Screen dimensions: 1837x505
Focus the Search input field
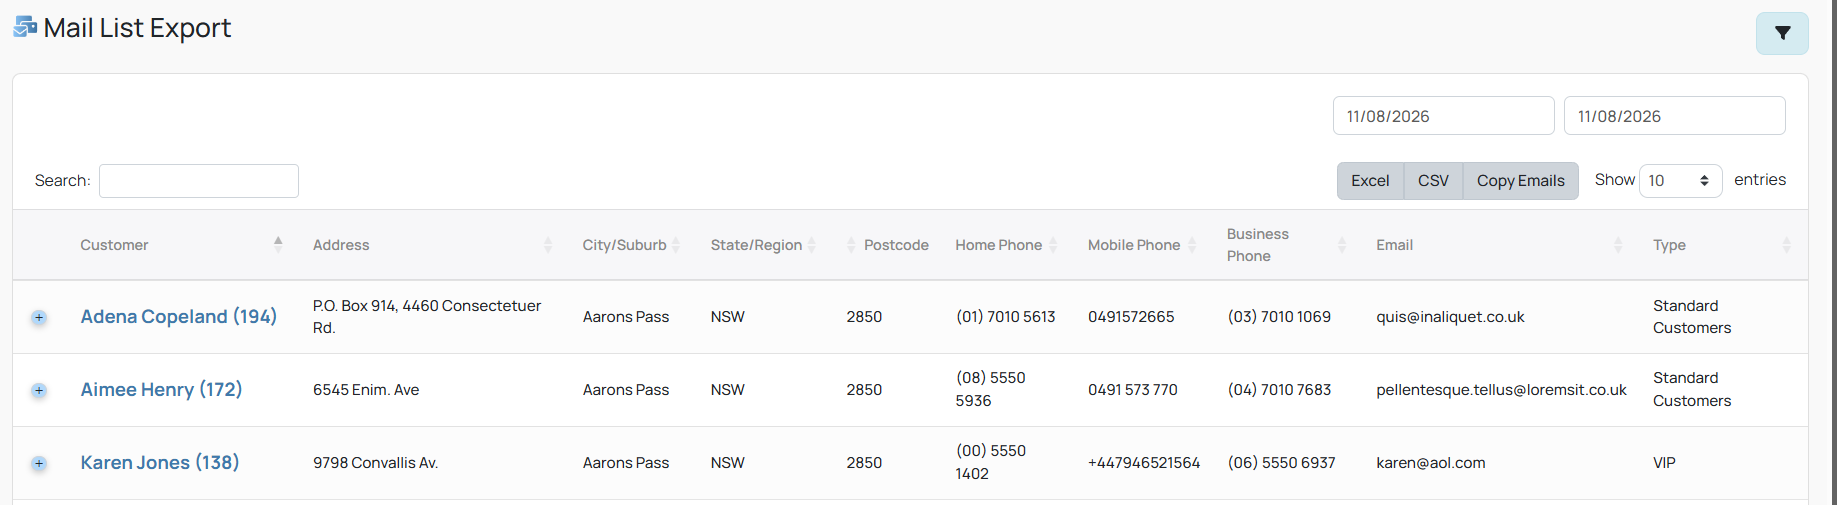click(199, 181)
